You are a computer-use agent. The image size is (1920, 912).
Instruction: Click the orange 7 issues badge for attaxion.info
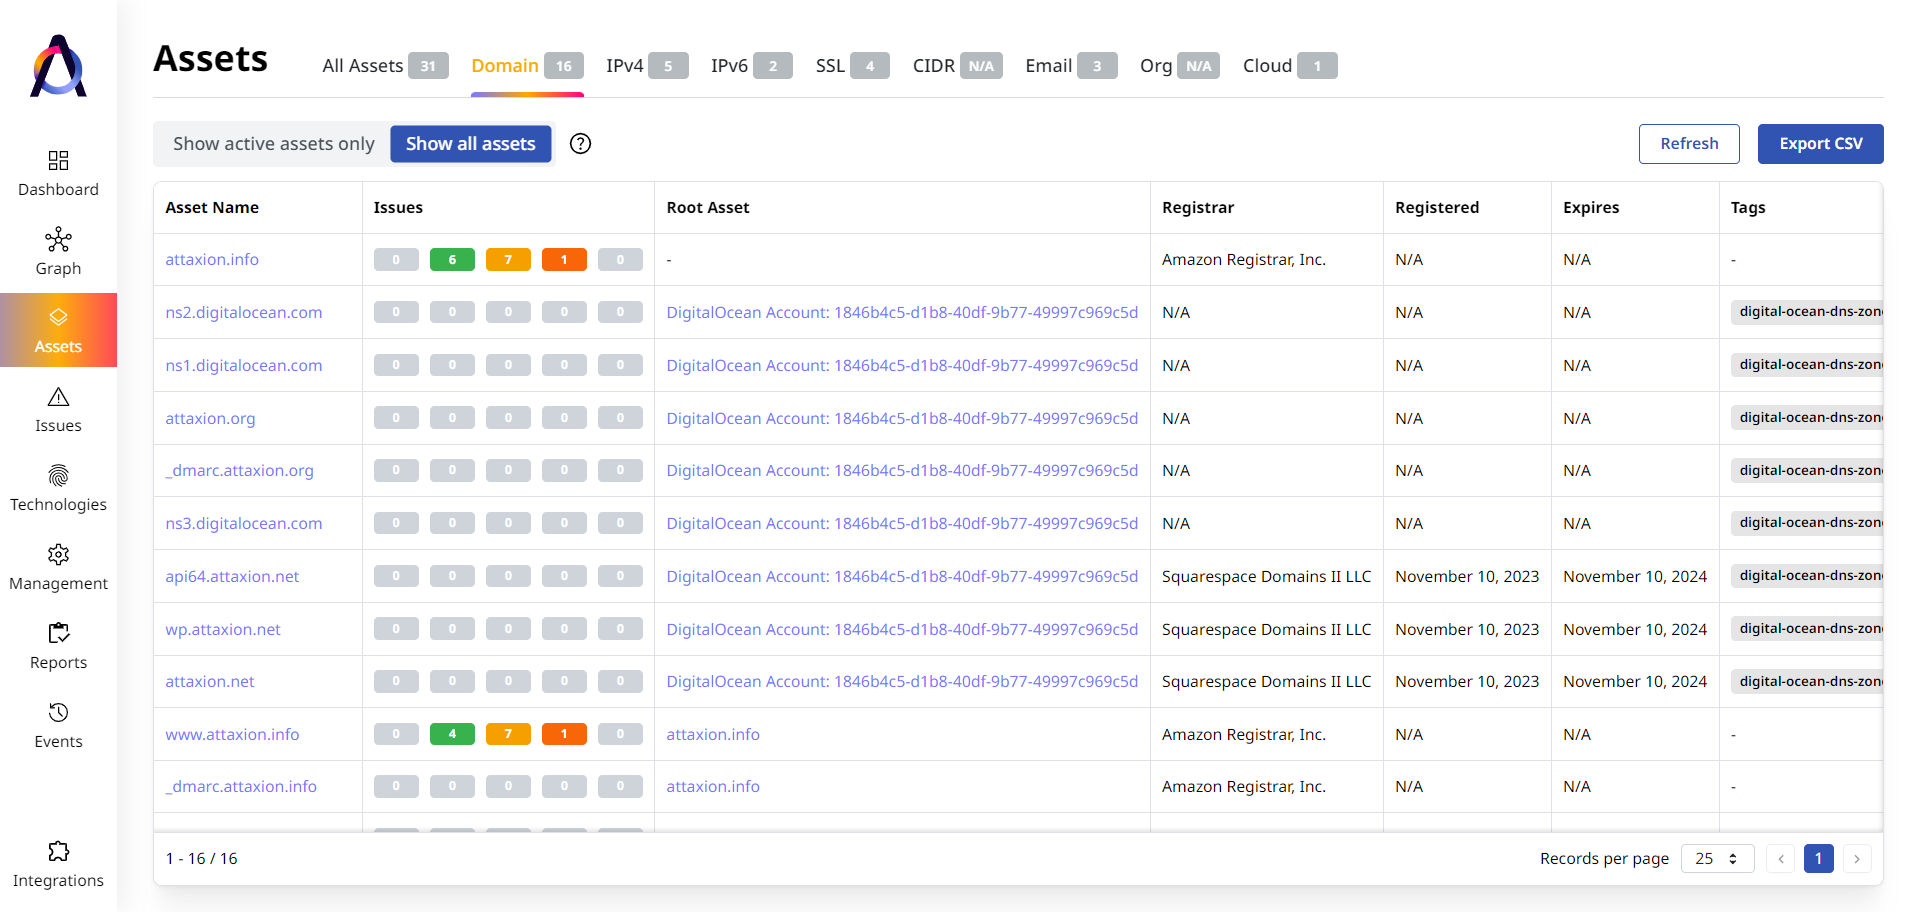(x=508, y=260)
